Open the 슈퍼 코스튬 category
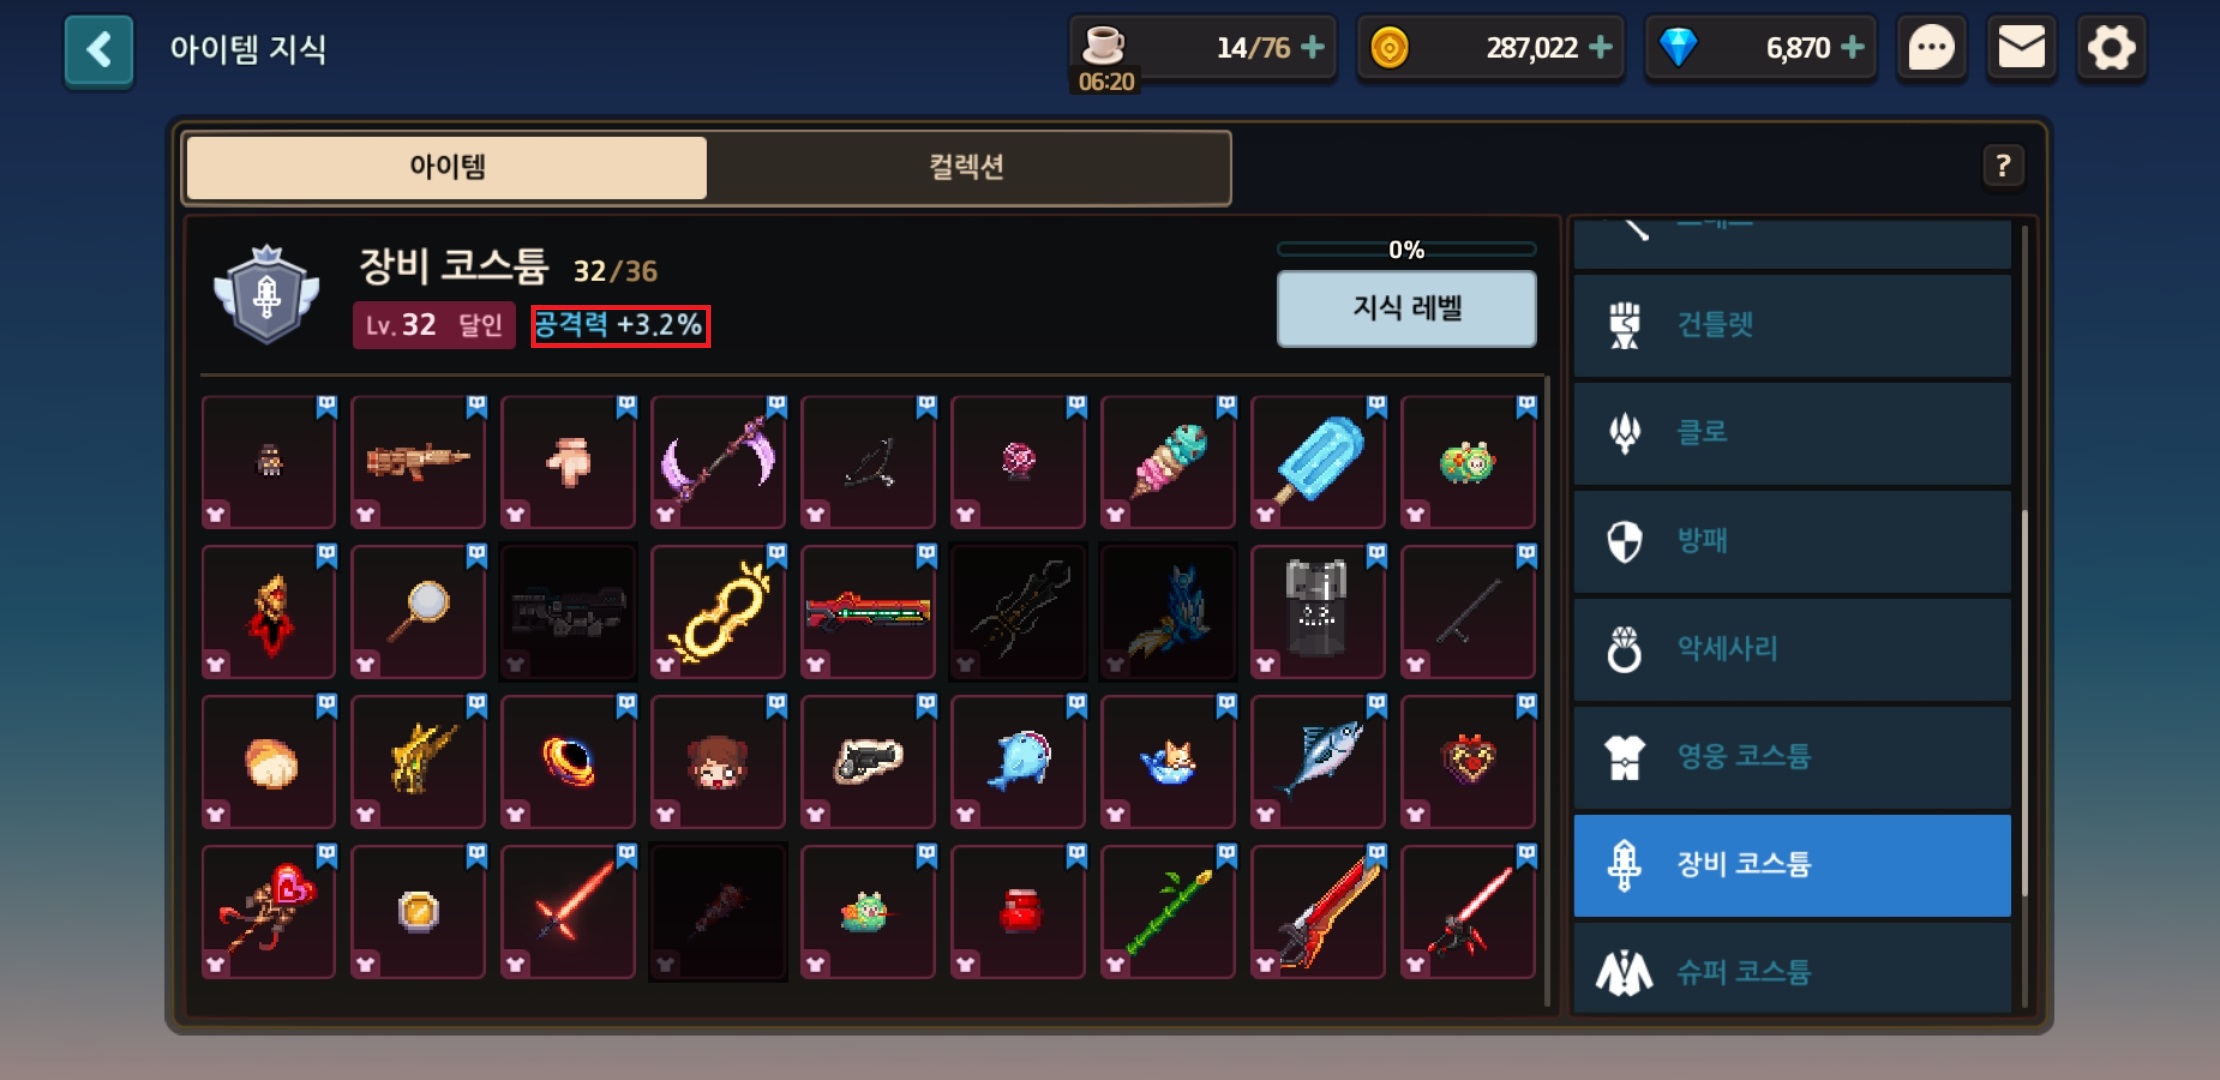Image resolution: width=2220 pixels, height=1080 pixels. pos(1792,968)
